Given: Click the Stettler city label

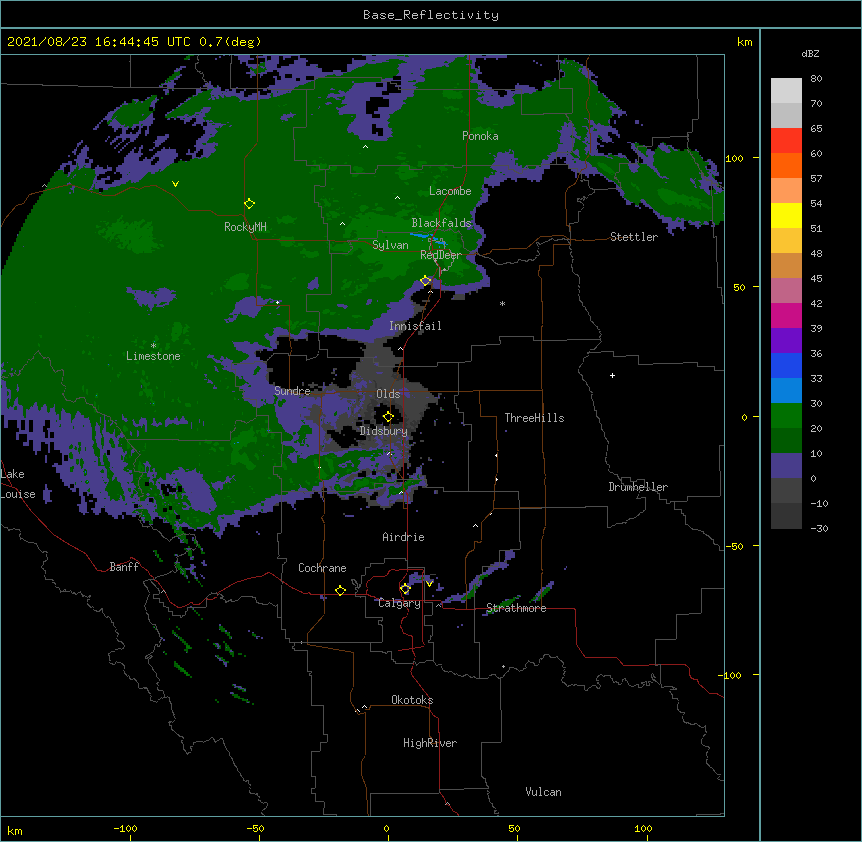Looking at the screenshot, I should click(x=634, y=237).
